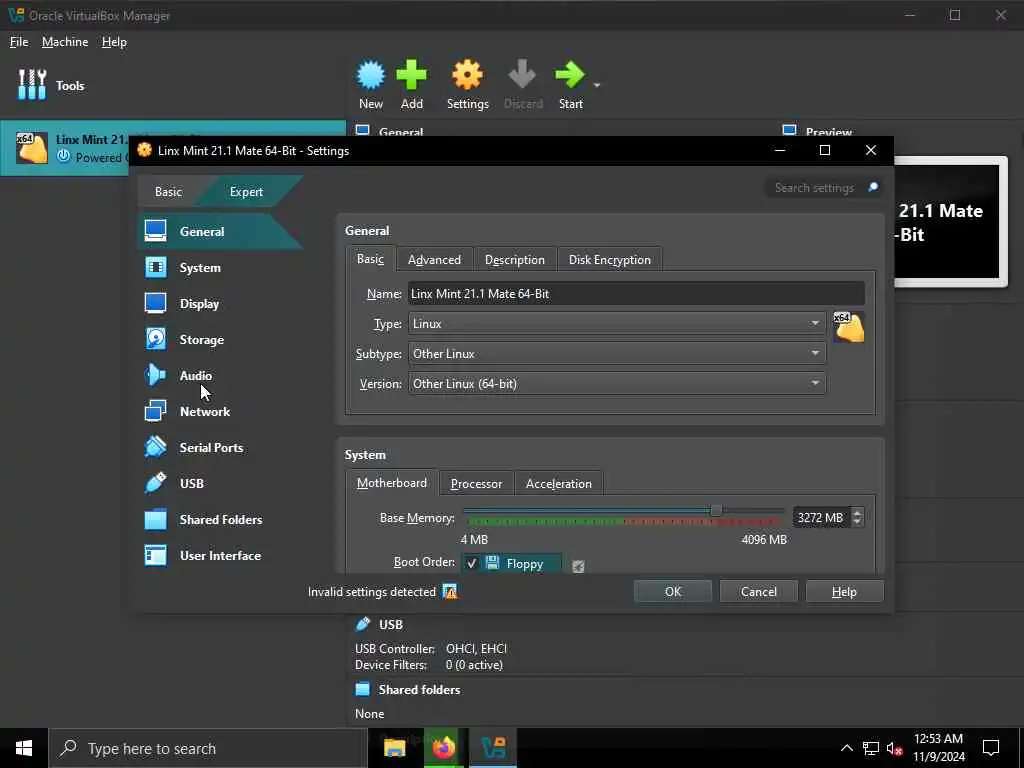Image resolution: width=1024 pixels, height=768 pixels.
Task: Open the Type dropdown
Action: 617,323
